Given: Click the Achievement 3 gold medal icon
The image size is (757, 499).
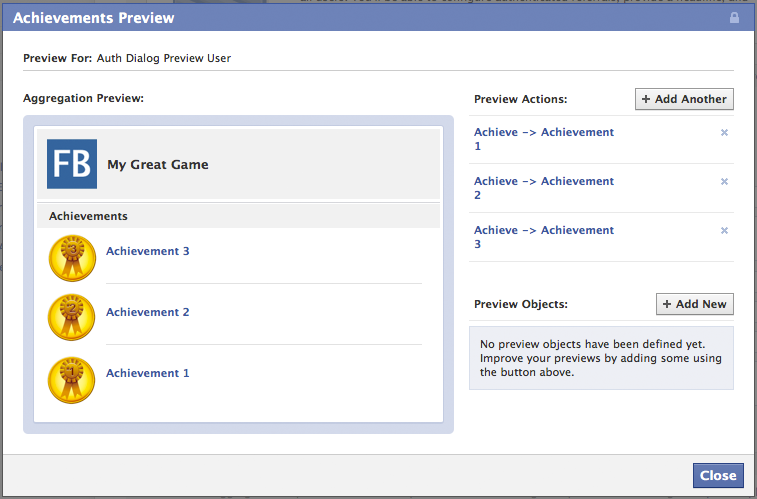Looking at the screenshot, I should (72, 258).
